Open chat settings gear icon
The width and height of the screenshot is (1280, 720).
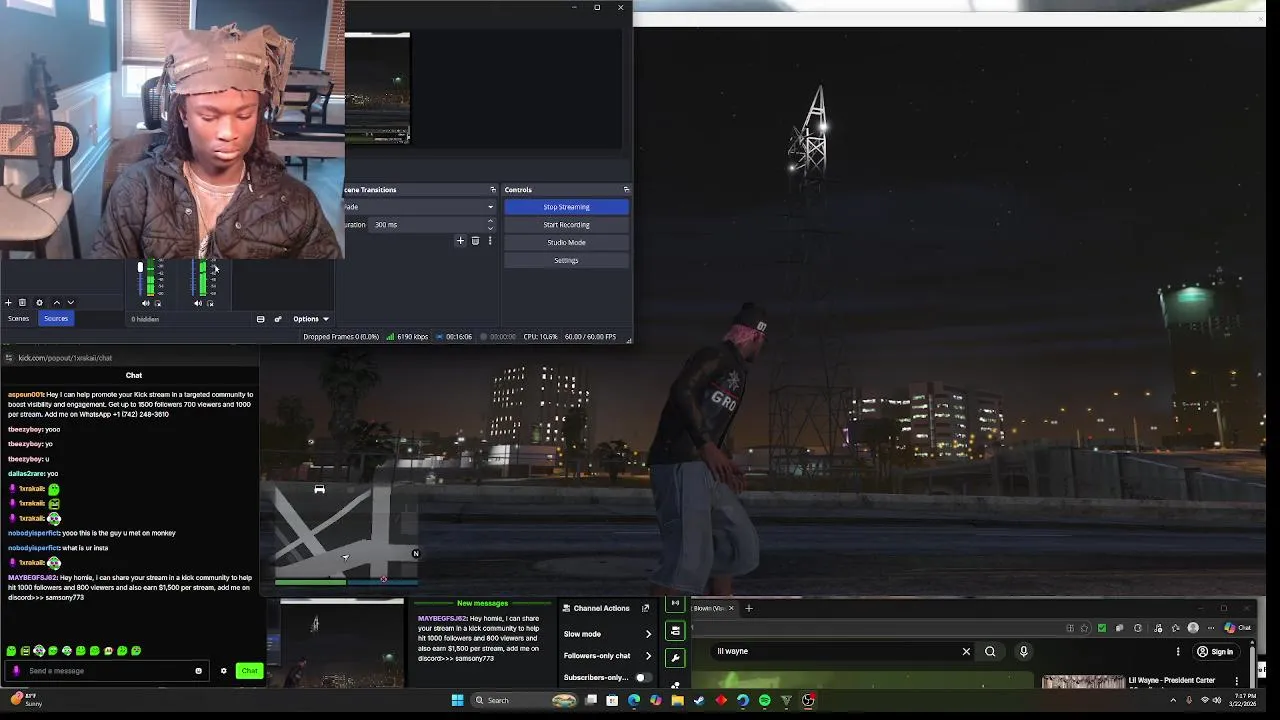223,671
